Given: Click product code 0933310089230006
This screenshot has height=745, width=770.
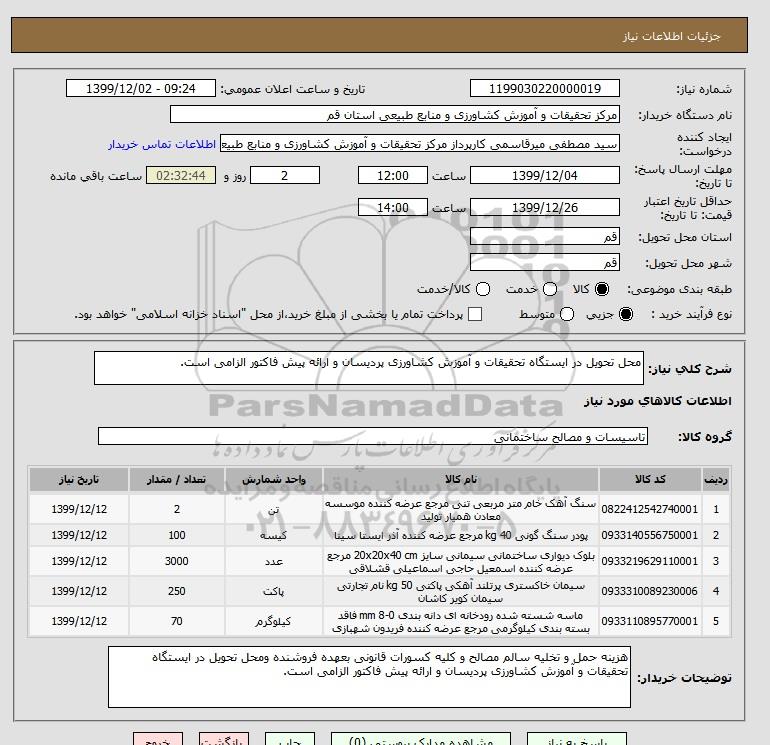Looking at the screenshot, I should tap(650, 591).
